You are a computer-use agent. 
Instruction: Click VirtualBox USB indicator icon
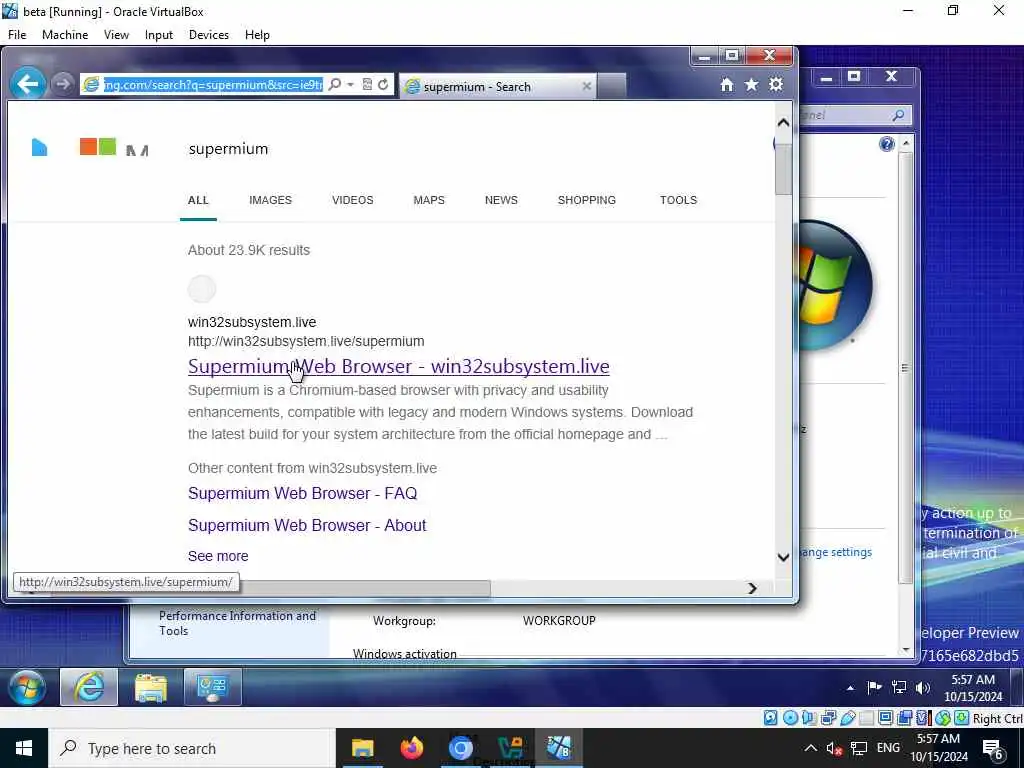tap(848, 718)
